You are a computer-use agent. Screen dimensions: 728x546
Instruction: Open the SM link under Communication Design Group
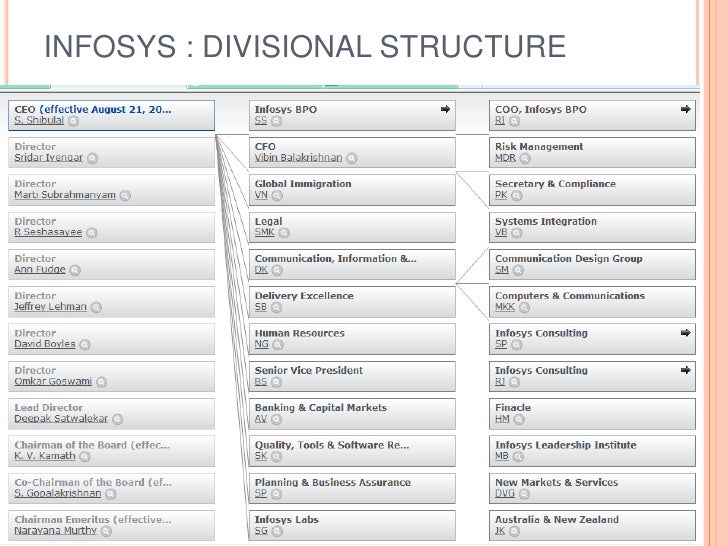[501, 269]
